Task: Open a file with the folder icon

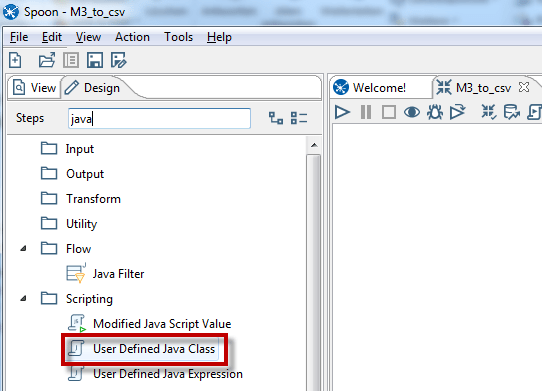Action: tap(47, 60)
